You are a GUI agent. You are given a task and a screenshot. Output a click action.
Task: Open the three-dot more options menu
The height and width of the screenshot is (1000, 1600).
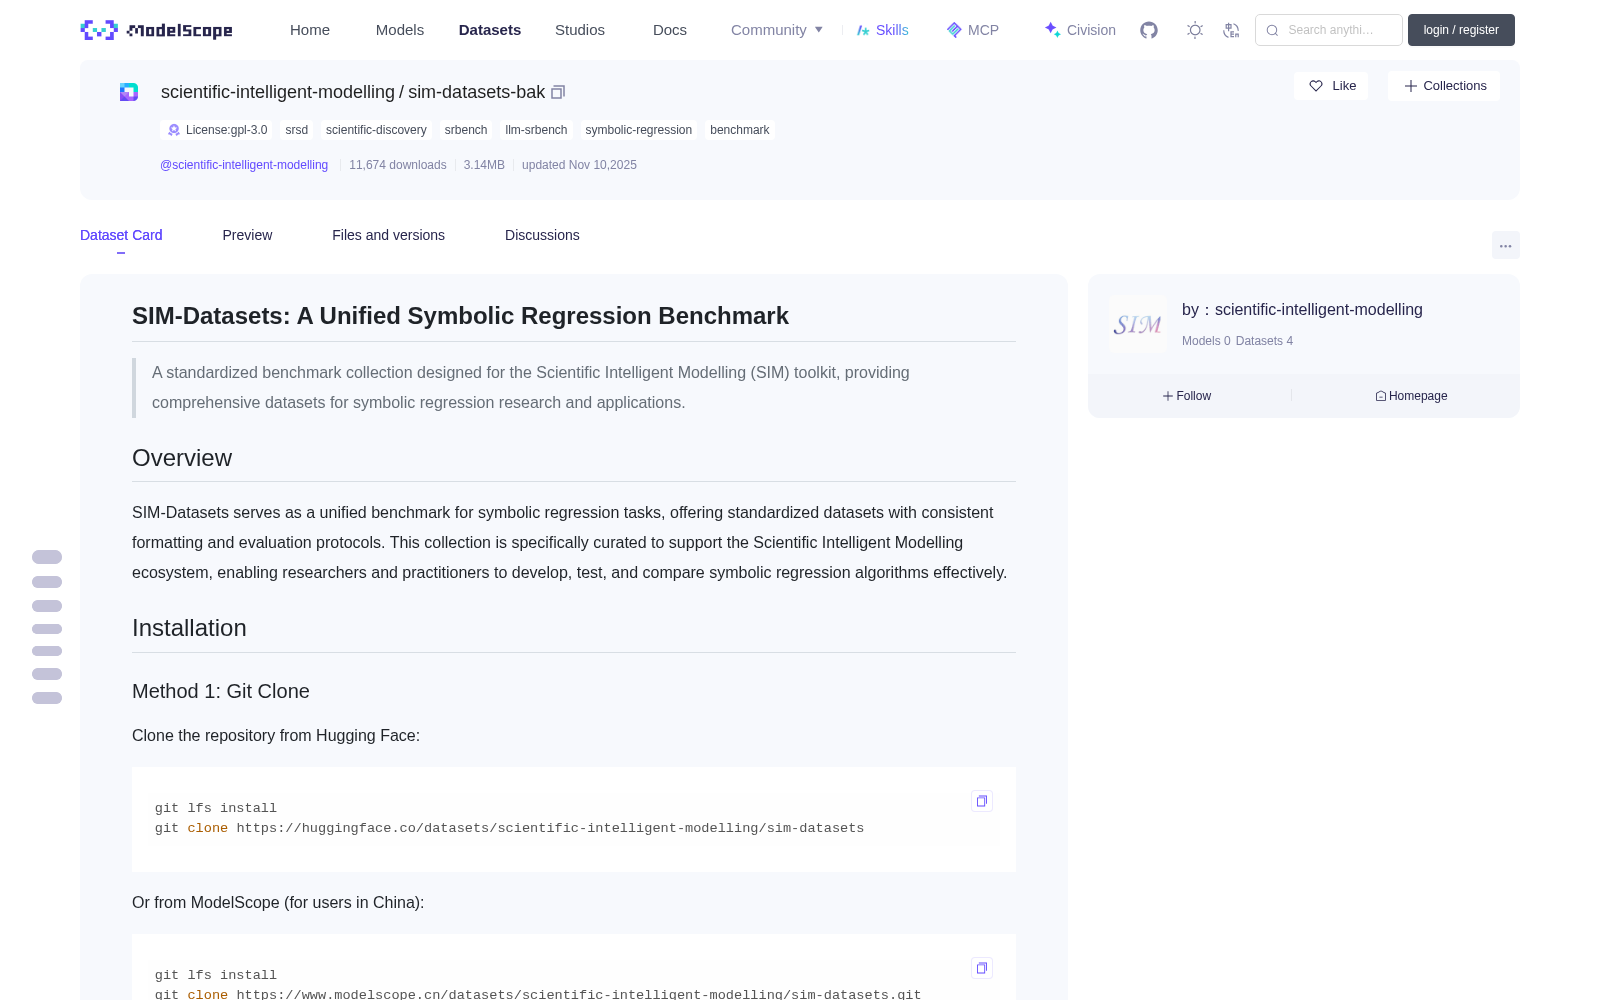pos(1505,245)
